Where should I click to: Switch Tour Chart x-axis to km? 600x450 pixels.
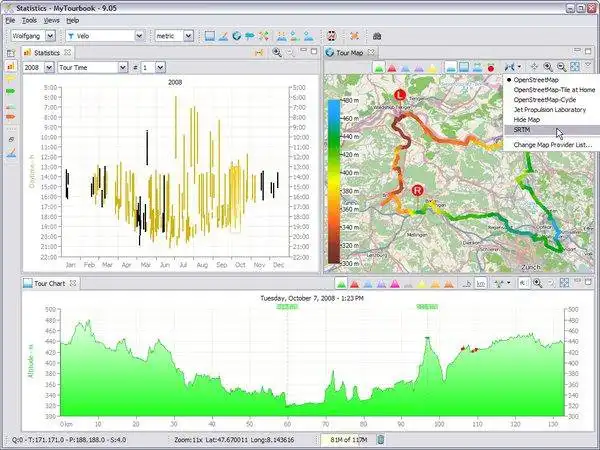pos(481,284)
